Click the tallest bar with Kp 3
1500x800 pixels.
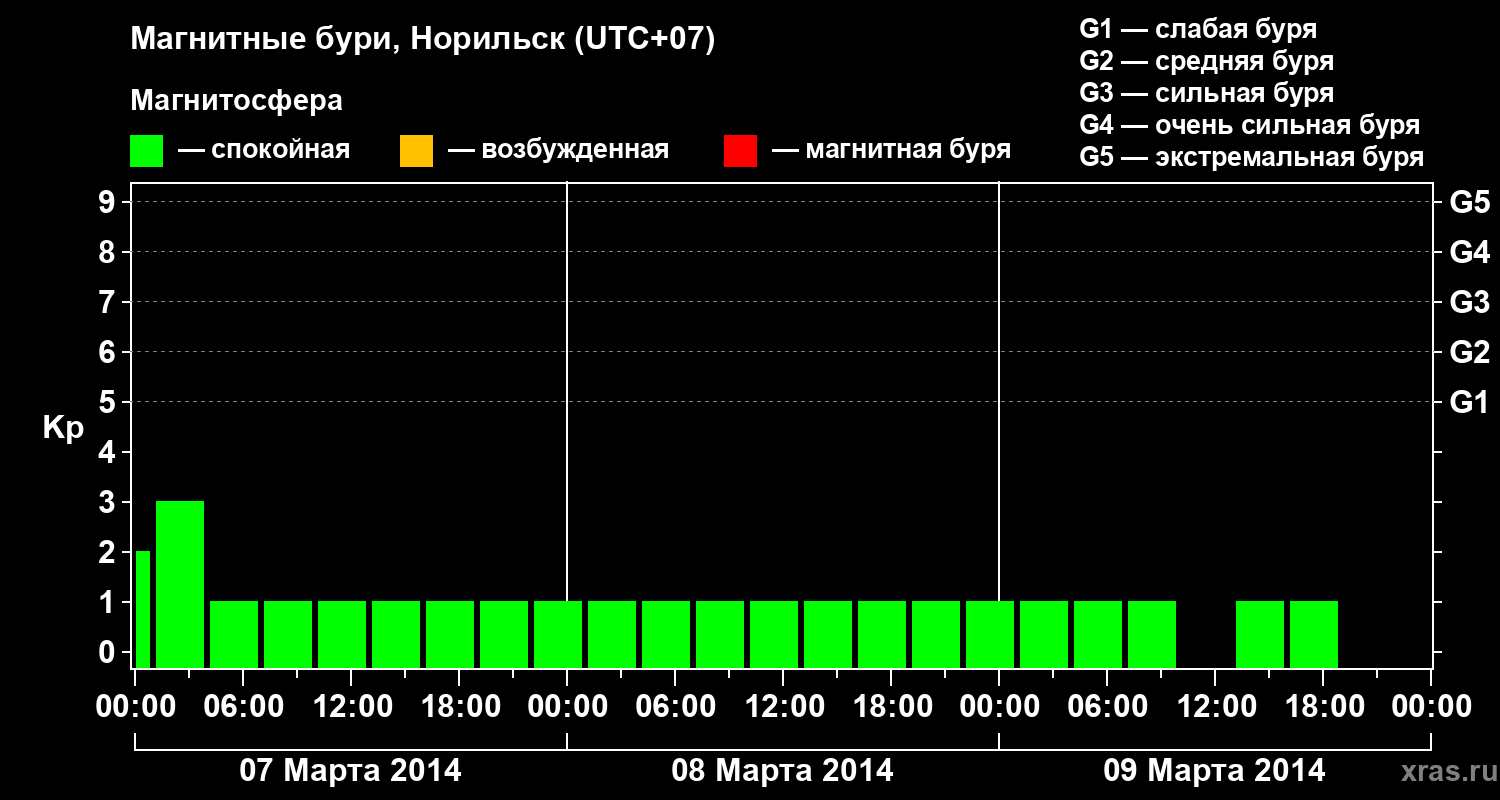click(x=180, y=584)
